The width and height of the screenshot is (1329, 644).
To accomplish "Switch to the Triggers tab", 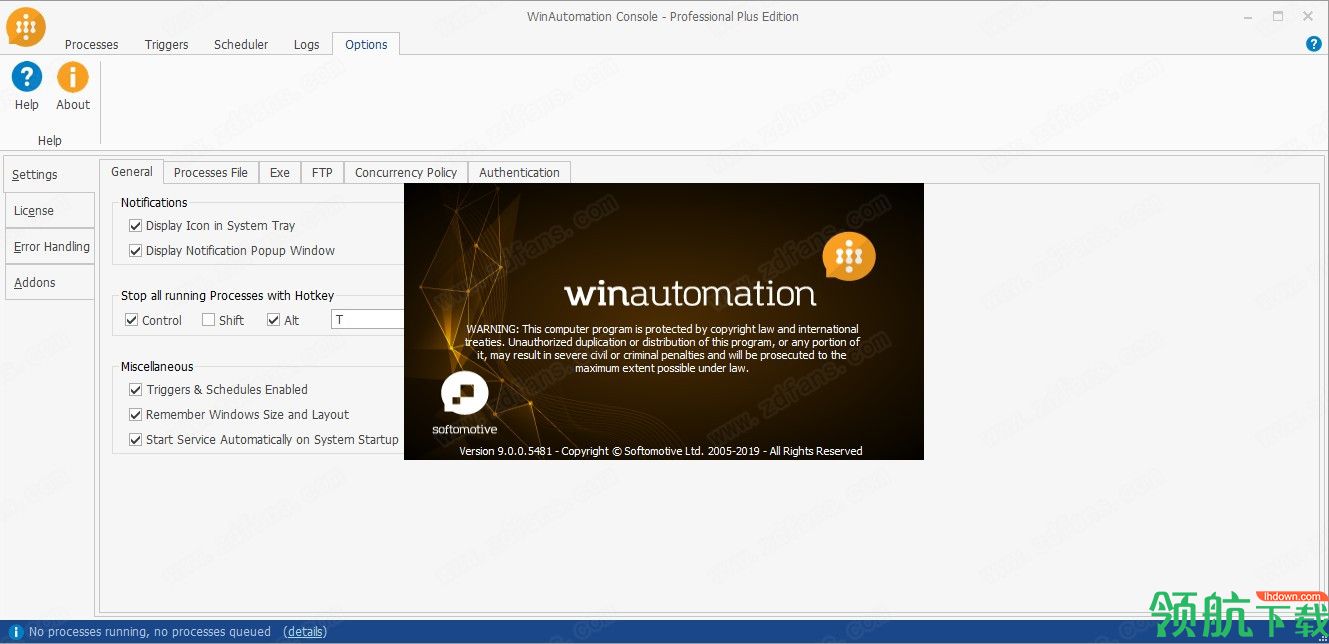I will pos(166,45).
